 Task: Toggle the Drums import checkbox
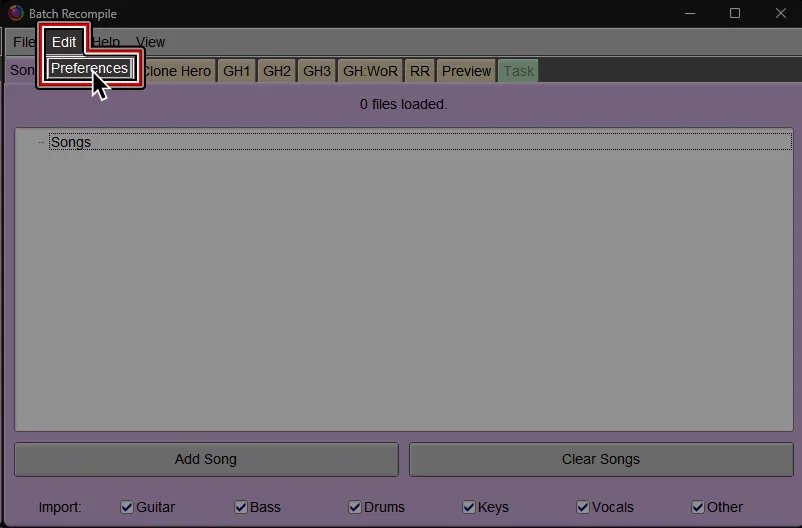[355, 507]
